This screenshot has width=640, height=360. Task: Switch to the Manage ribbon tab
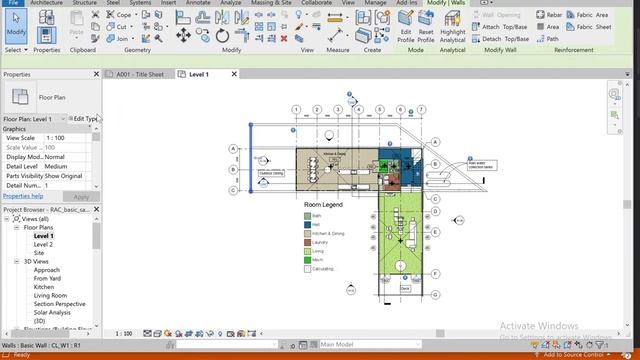coord(375,3)
